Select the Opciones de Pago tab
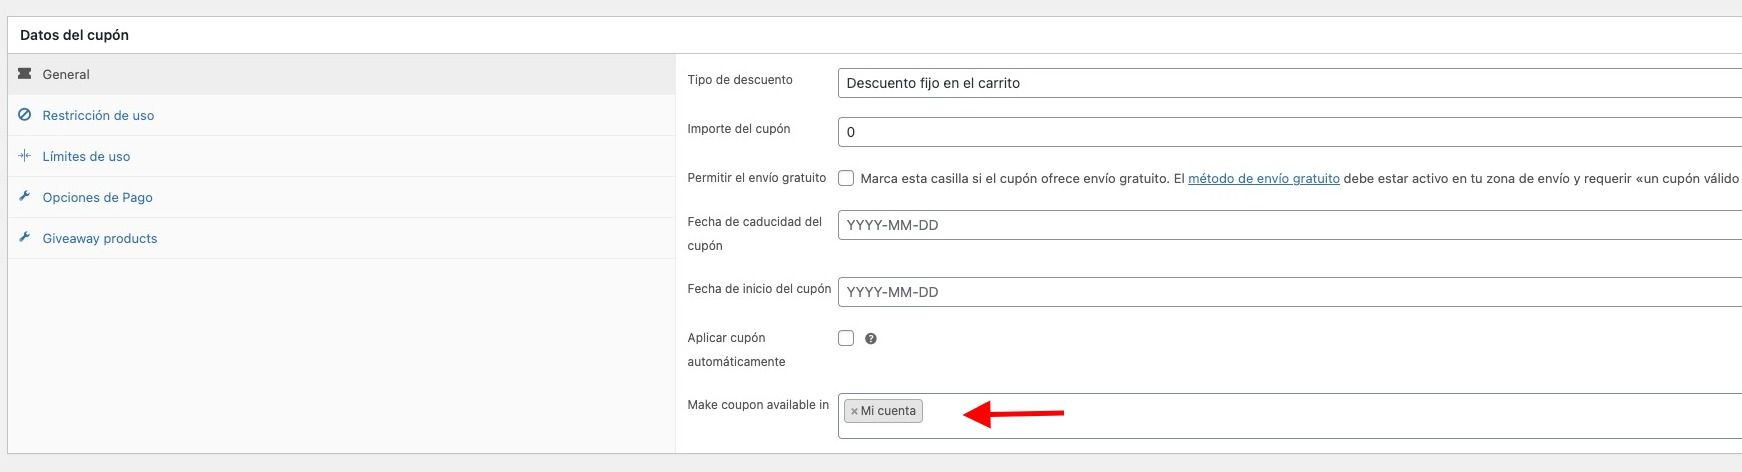Viewport: 1742px width, 472px height. 341,197
